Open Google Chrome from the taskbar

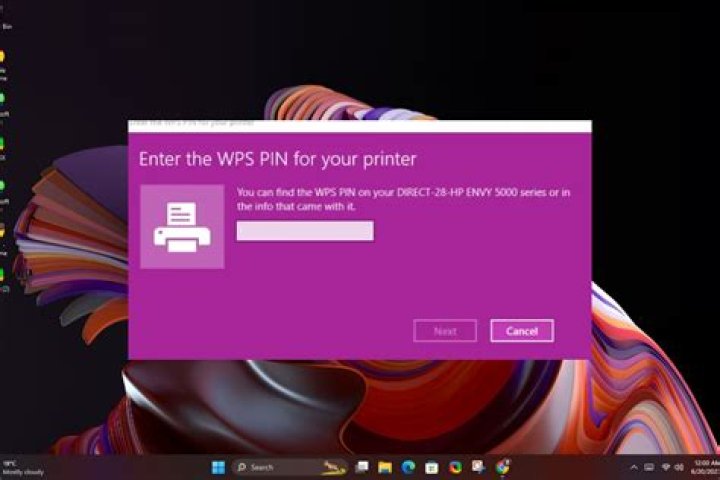coord(503,468)
